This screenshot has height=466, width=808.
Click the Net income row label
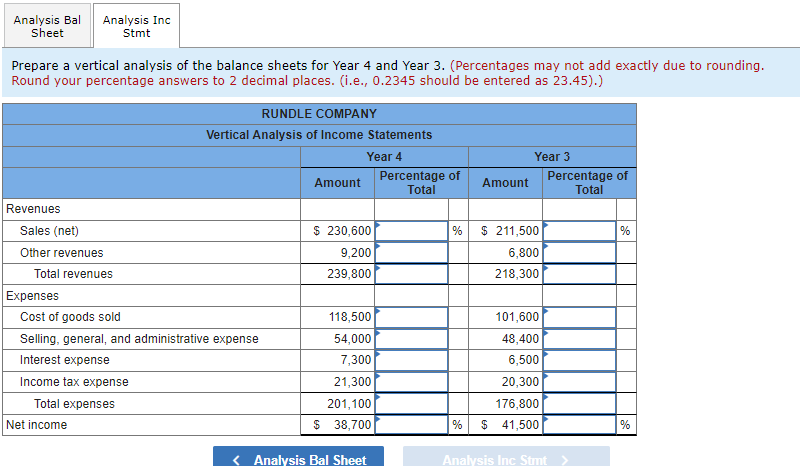coord(37,425)
